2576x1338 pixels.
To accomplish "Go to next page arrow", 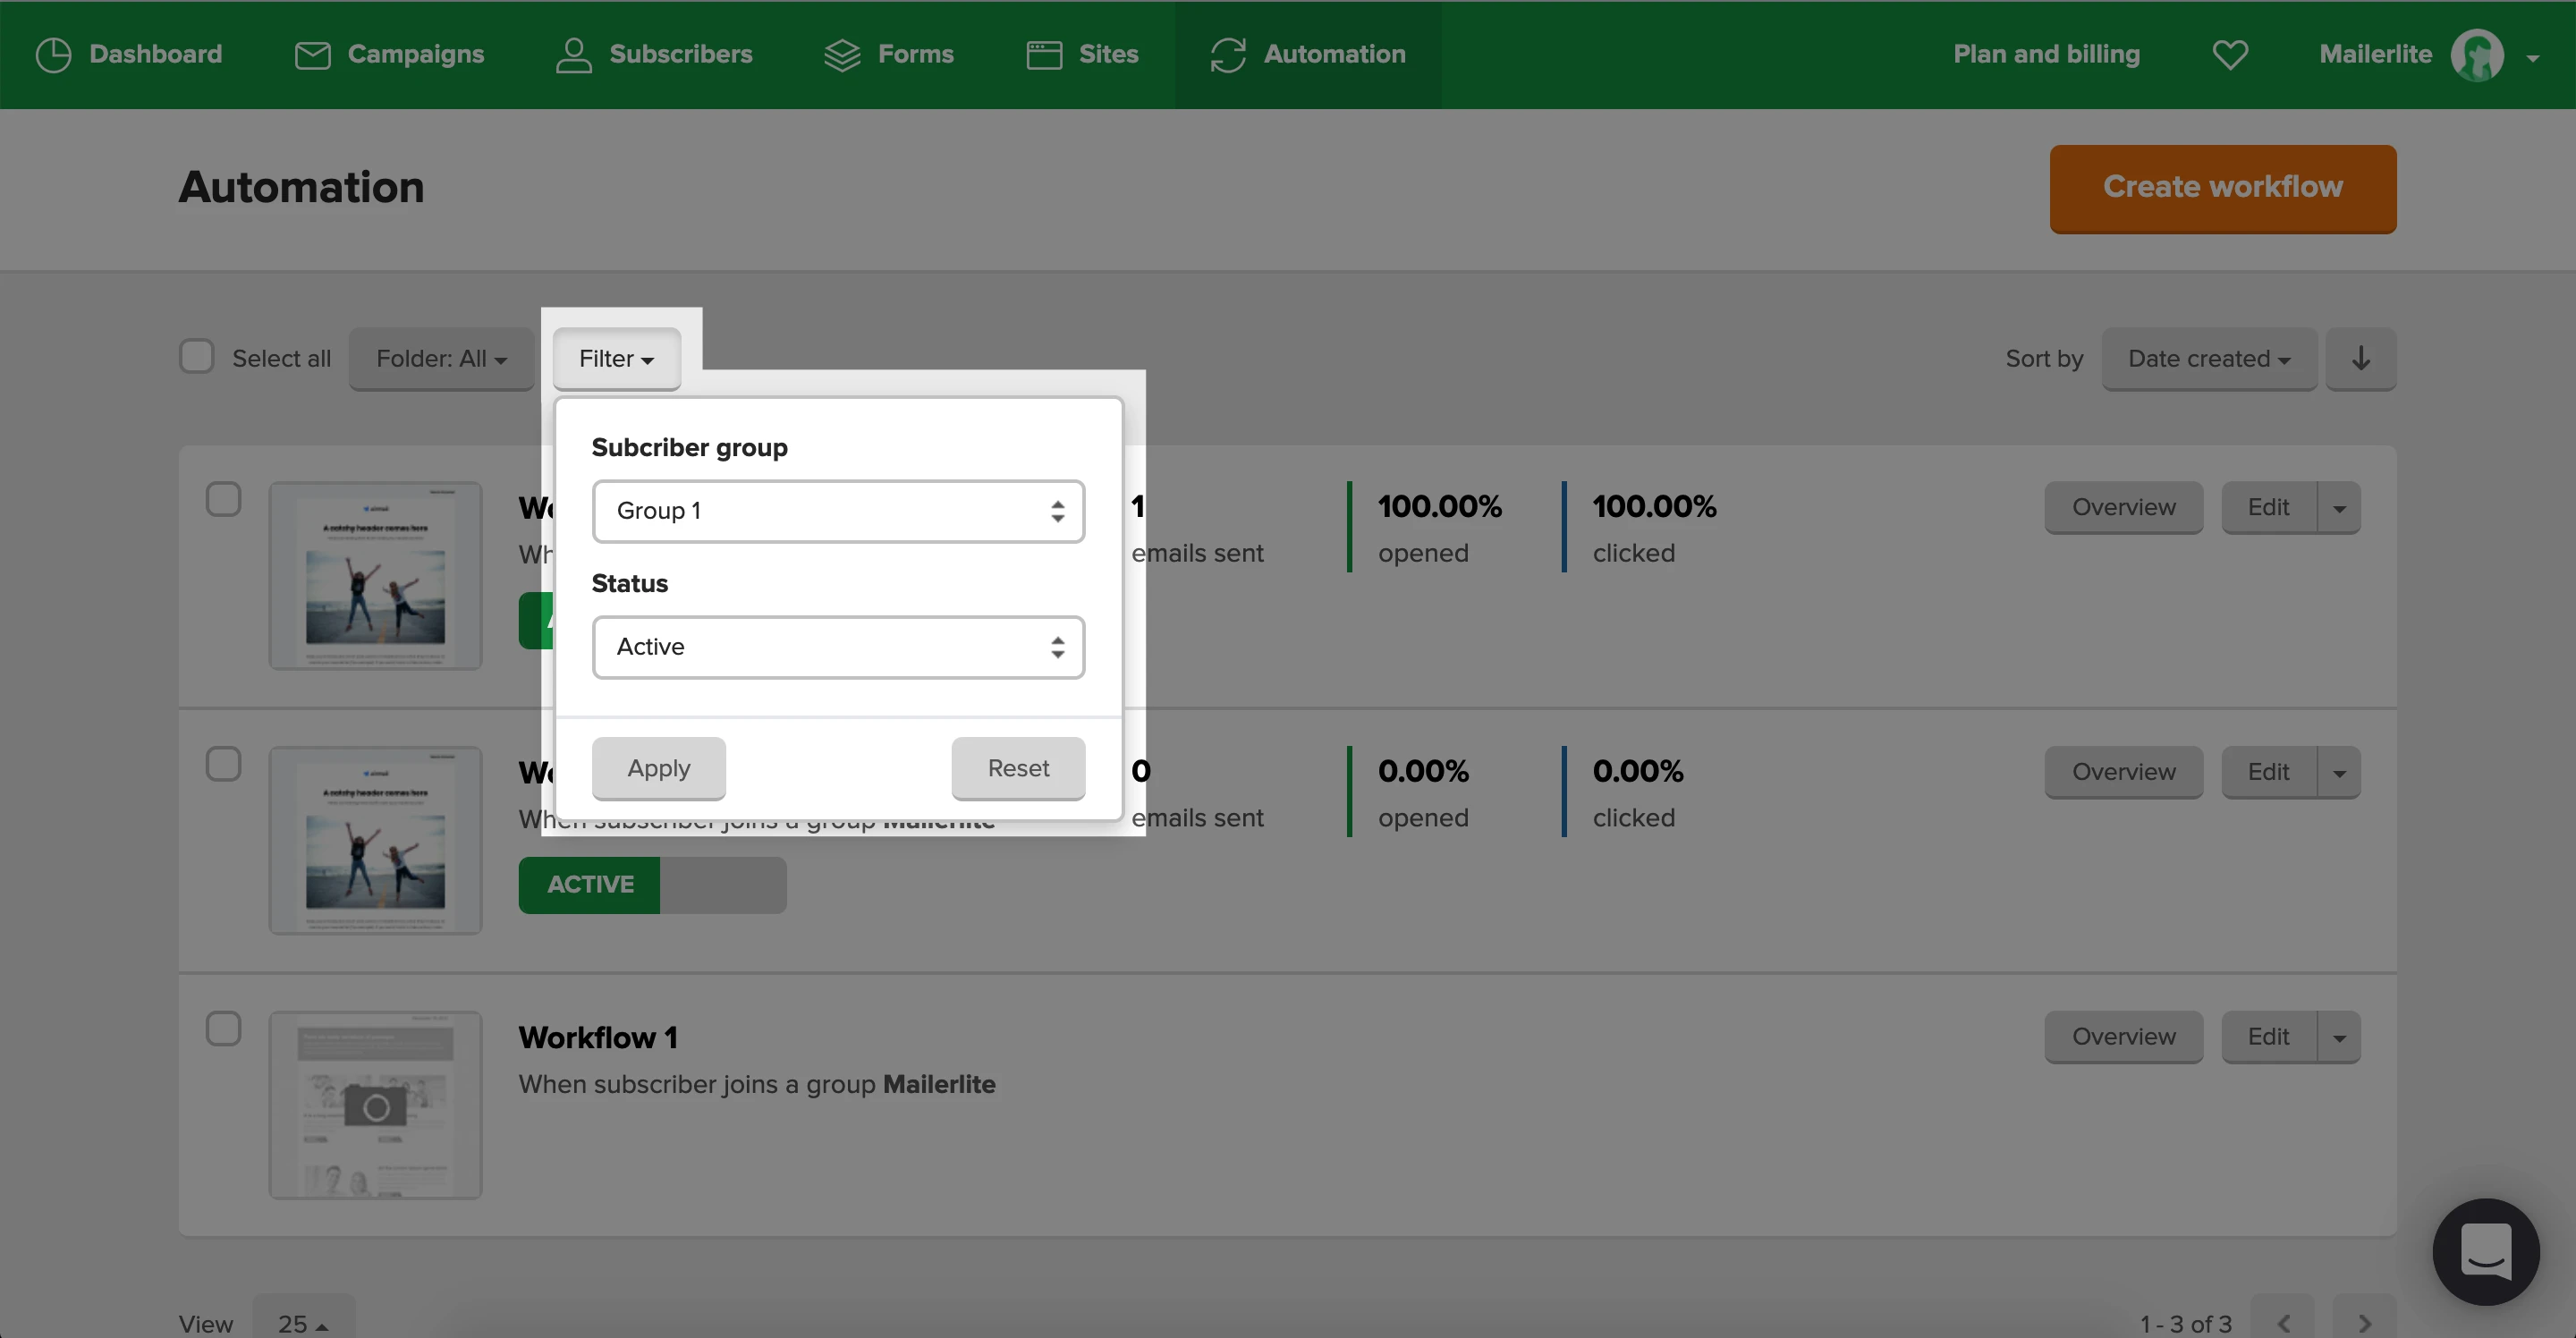I will point(2364,1322).
